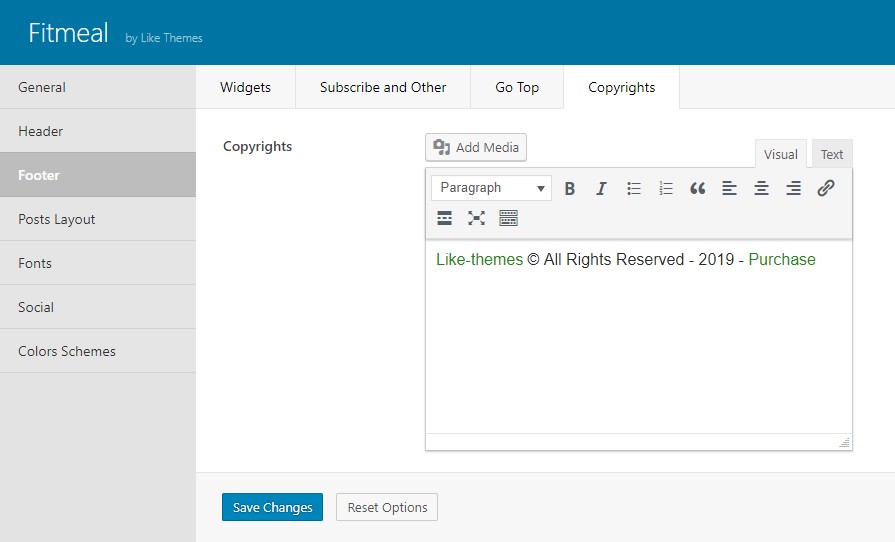Viewport: 895px width, 542px height.
Task: Apply blockquote formatting
Action: tap(698, 188)
